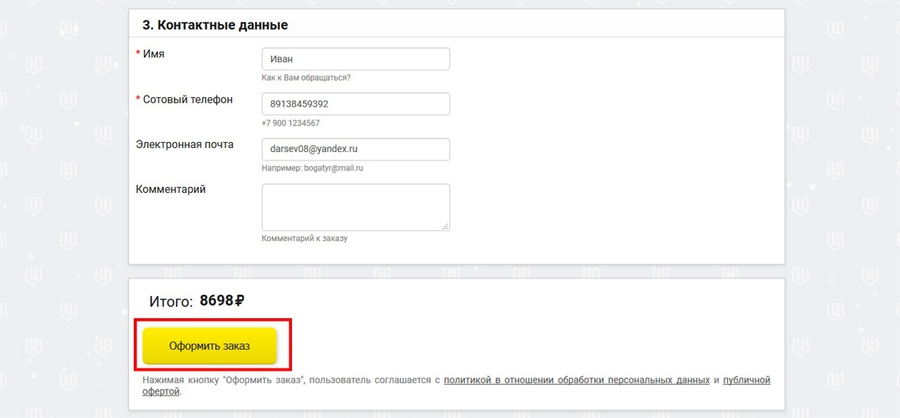Click the "Имя" field label
The image size is (900, 418).
tap(153, 54)
